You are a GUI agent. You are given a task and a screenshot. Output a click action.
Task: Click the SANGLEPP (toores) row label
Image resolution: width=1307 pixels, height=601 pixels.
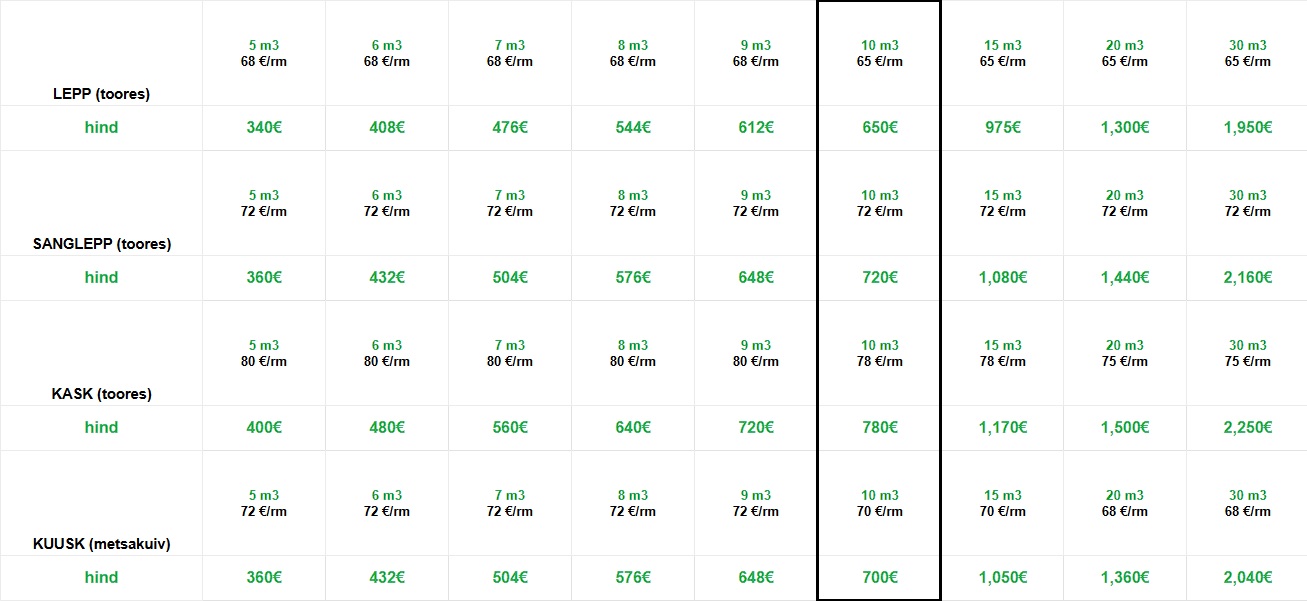tap(101, 244)
